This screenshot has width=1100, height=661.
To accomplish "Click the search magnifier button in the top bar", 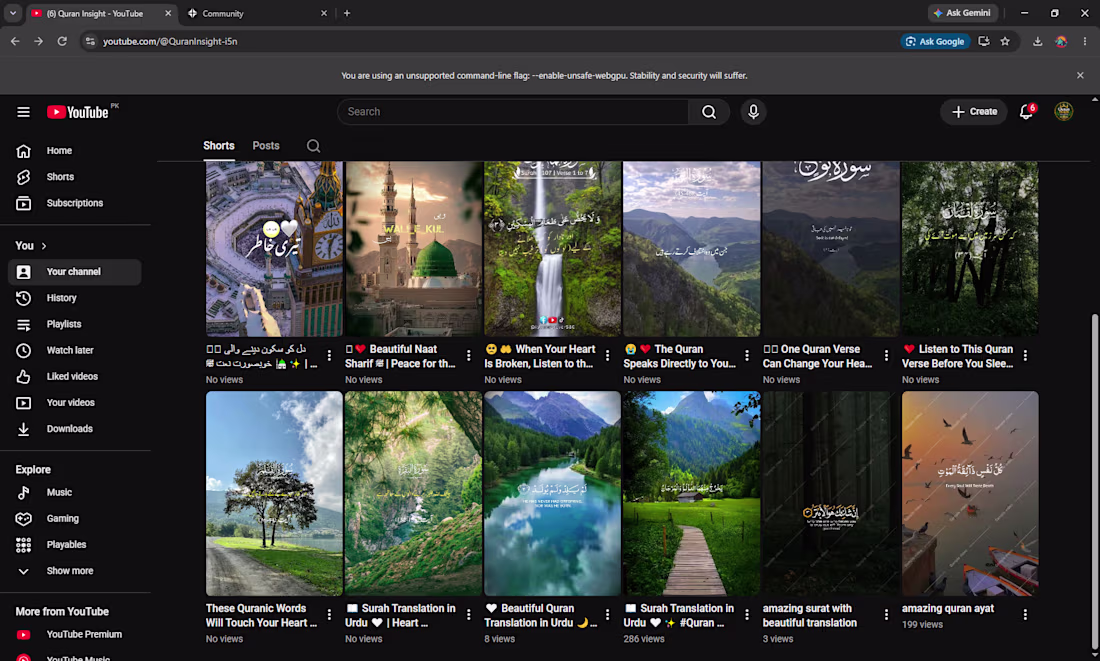I will point(709,112).
